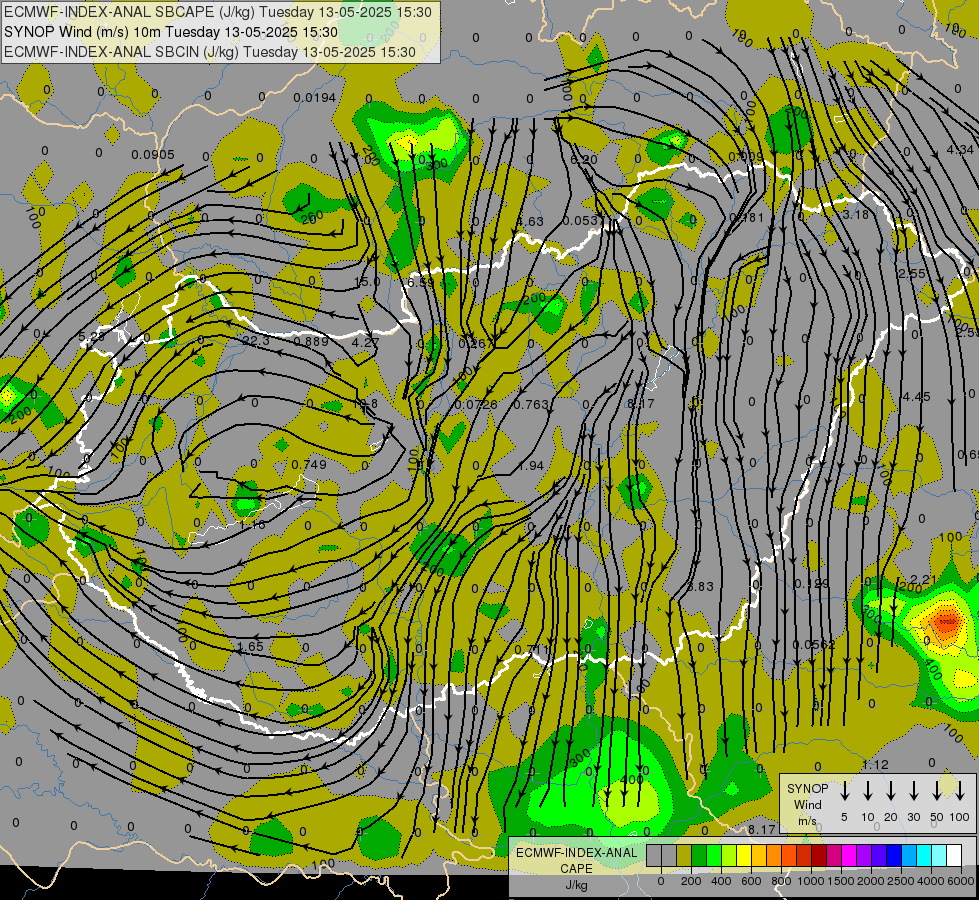The width and height of the screenshot is (979, 900).
Task: Click the station value '4.34'
Action: point(960,150)
